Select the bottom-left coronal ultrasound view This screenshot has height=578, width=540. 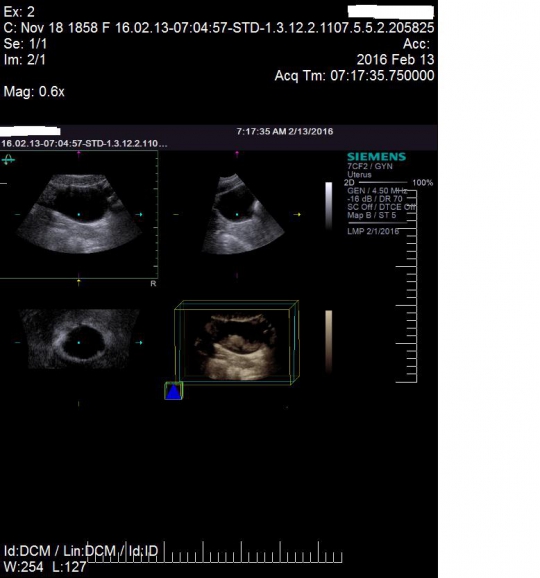(x=79, y=339)
